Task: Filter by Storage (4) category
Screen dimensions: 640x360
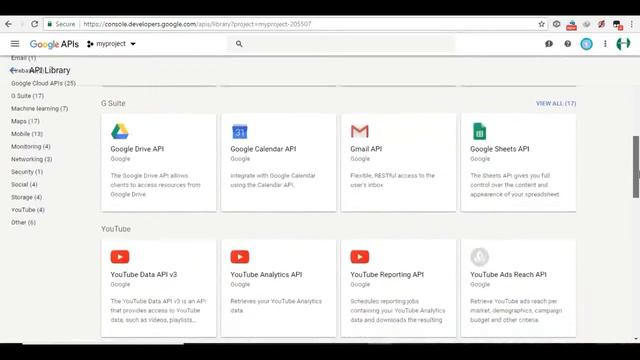Action: tap(27, 197)
